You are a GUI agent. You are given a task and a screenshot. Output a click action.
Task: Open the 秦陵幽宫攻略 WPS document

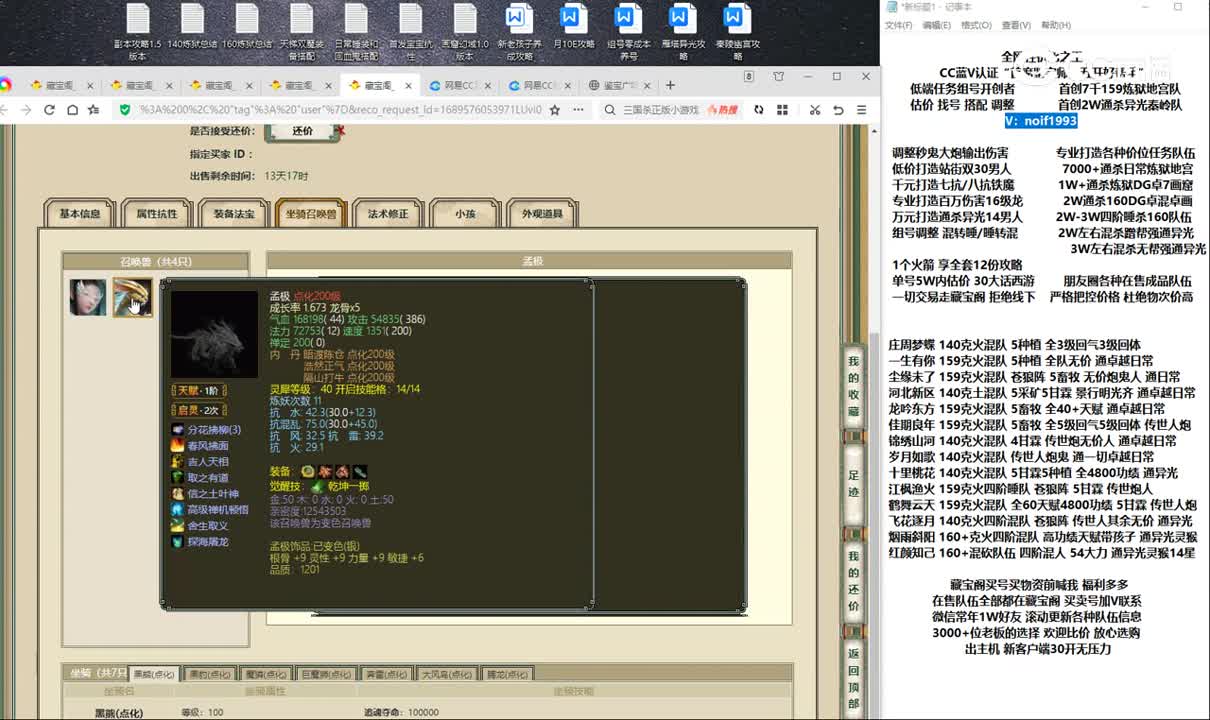coord(737,31)
